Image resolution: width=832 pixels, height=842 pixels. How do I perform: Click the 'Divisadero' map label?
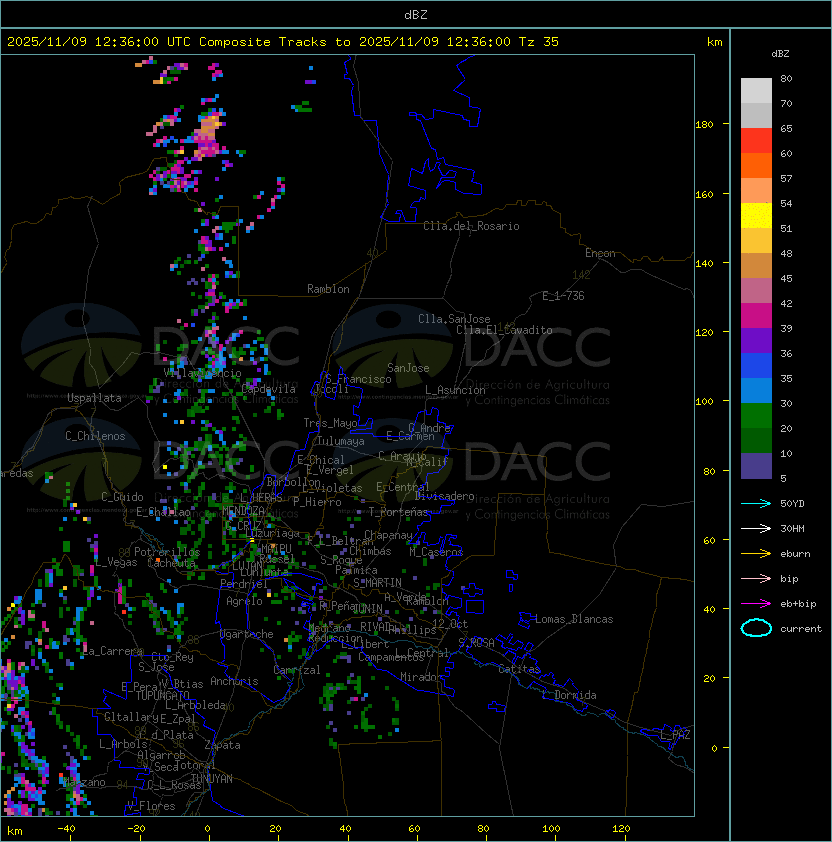[445, 496]
